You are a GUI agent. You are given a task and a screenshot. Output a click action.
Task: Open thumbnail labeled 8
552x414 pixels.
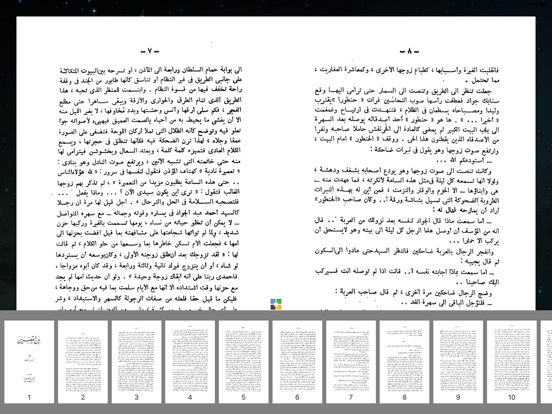[404, 362]
